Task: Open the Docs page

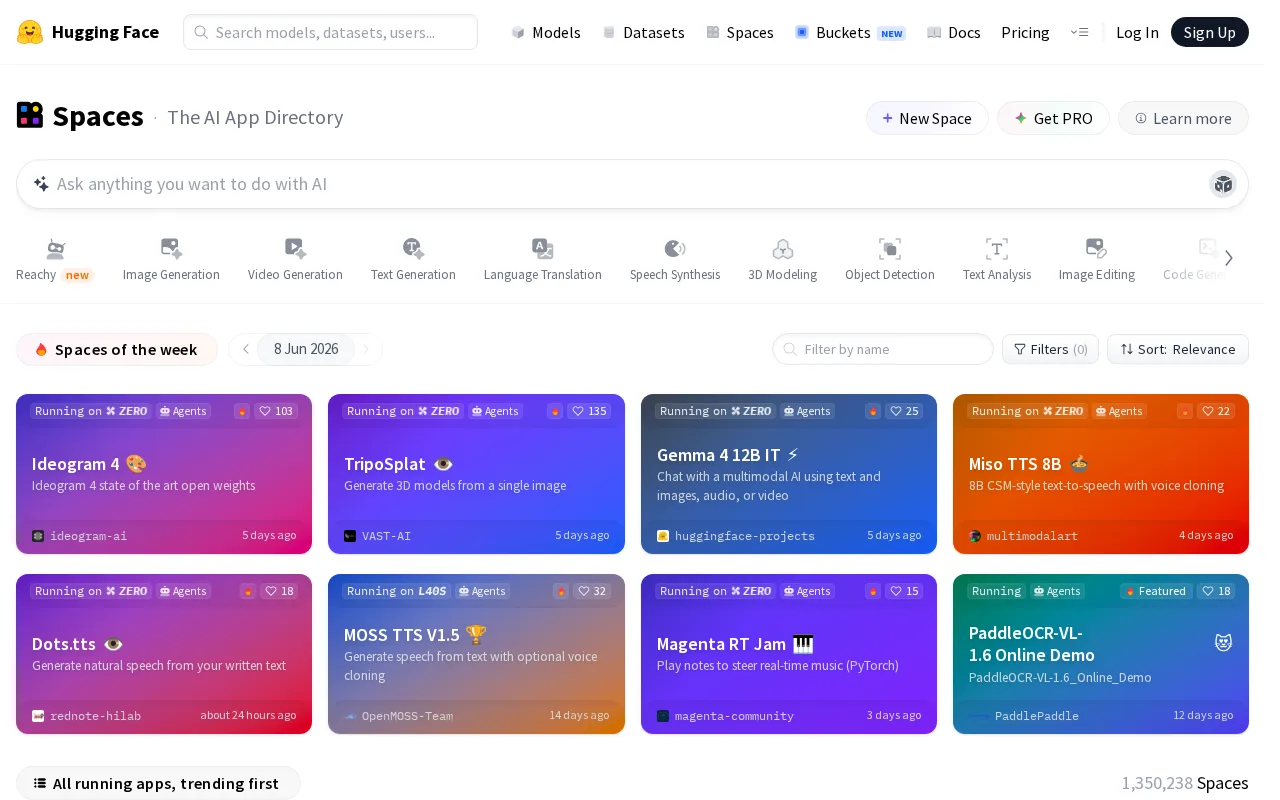Action: pyautogui.click(x=954, y=32)
